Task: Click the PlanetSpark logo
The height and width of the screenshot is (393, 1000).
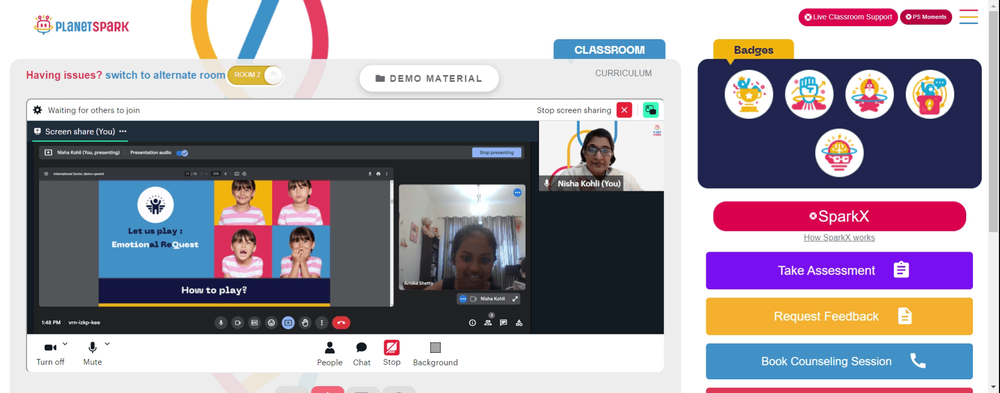Action: [82, 26]
